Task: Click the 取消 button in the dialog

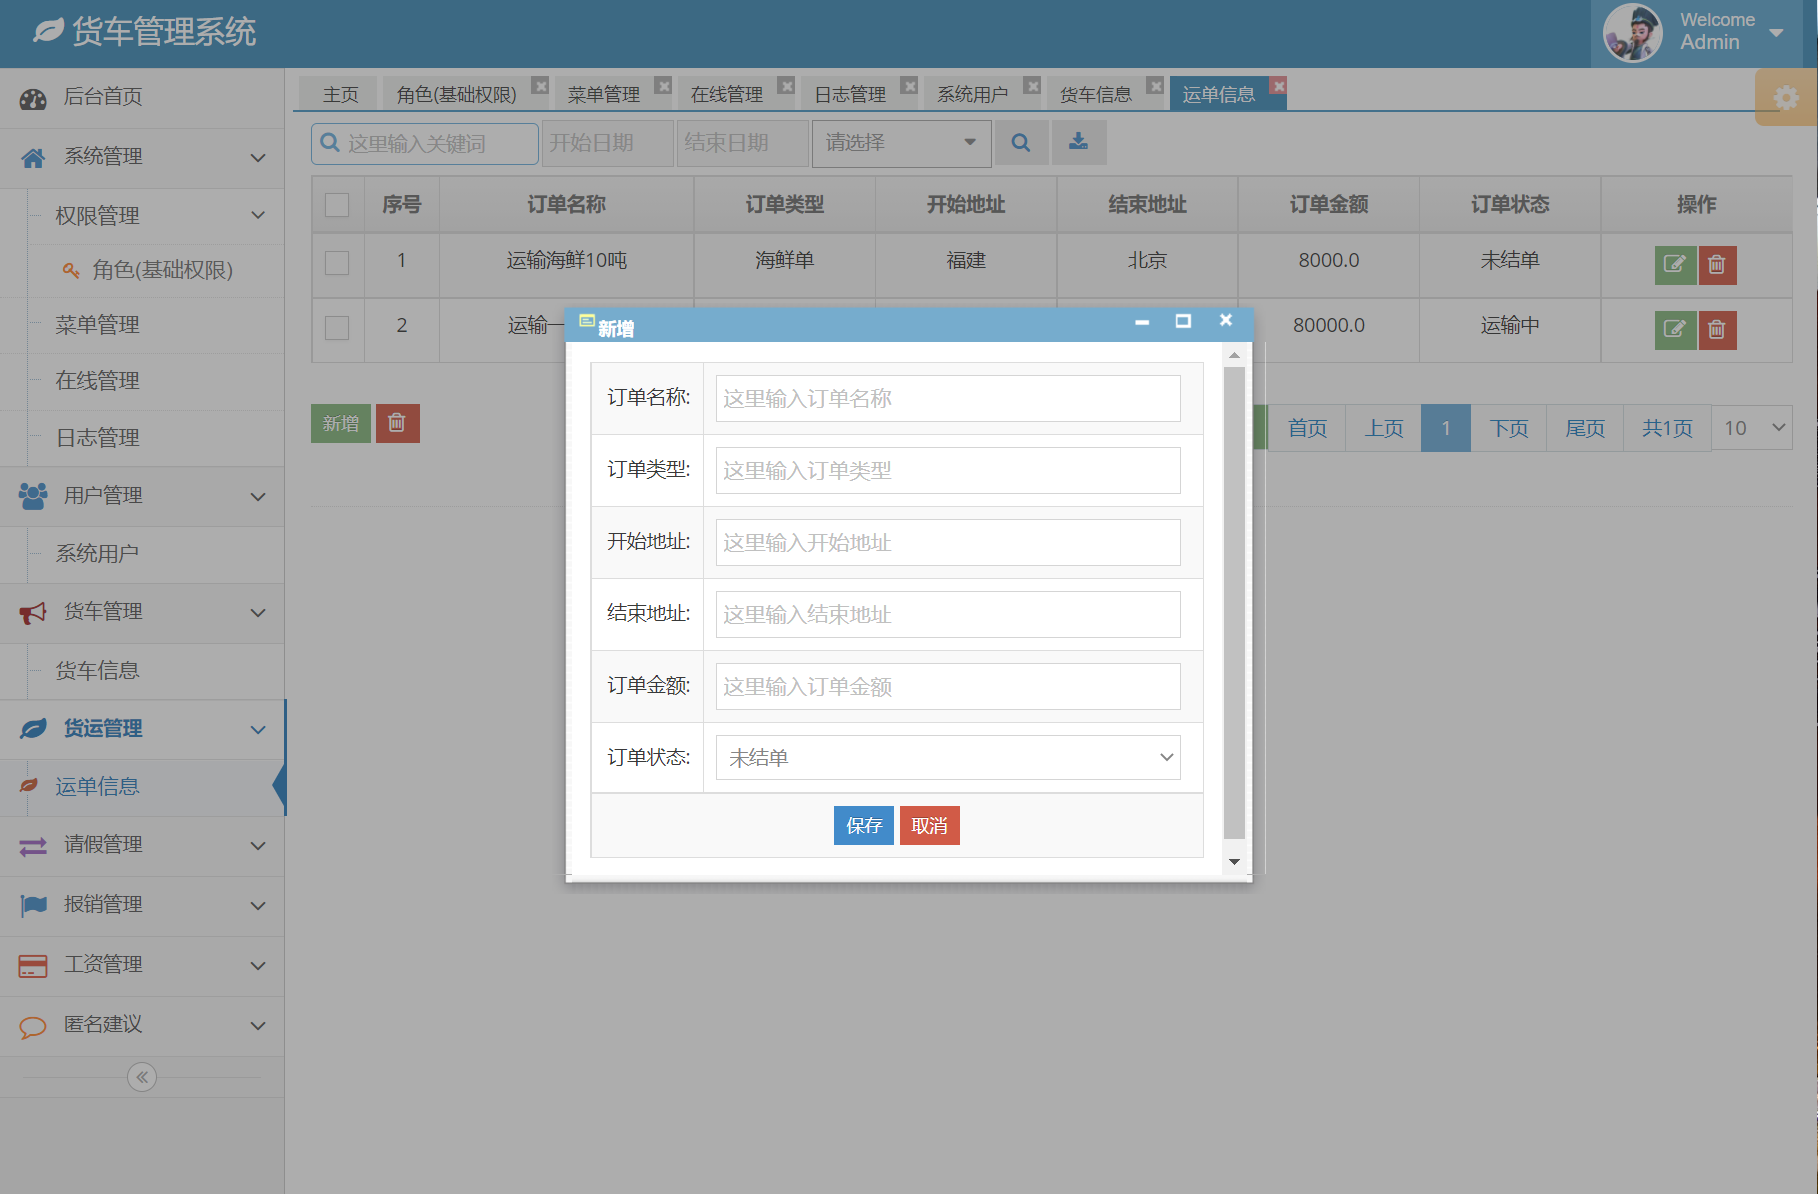Action: point(929,825)
